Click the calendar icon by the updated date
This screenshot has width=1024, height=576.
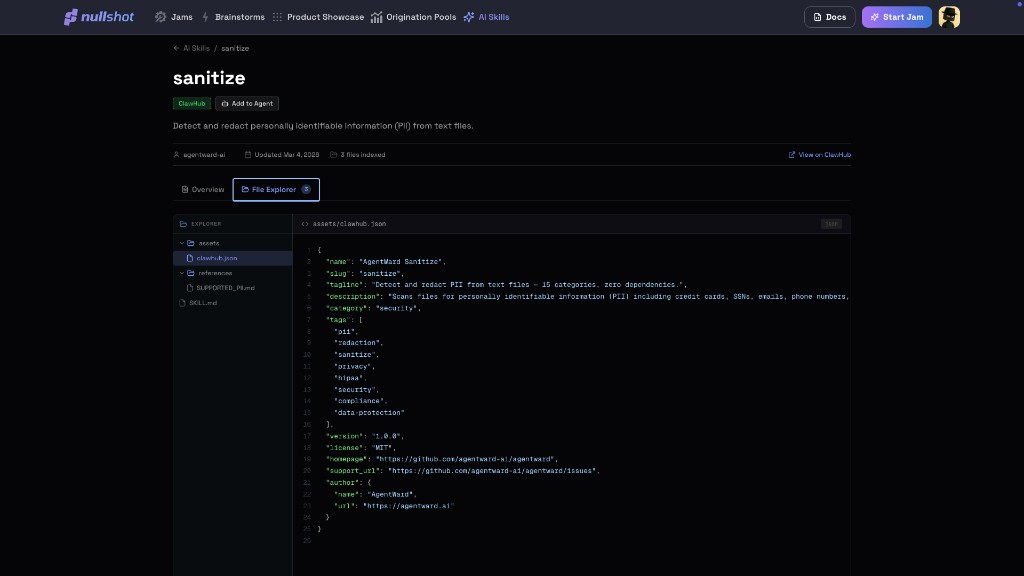click(x=248, y=155)
